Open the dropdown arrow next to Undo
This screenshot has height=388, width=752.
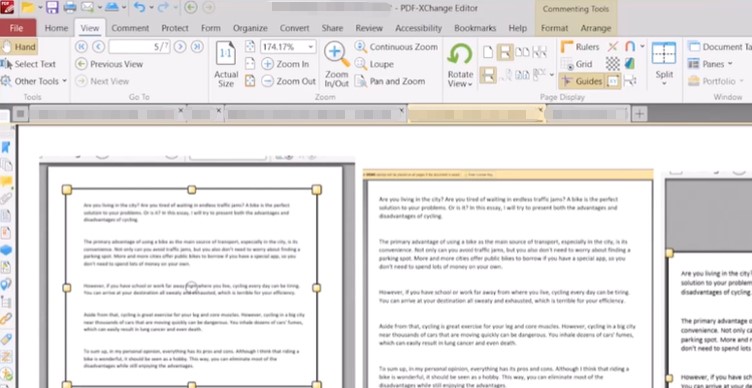(x=152, y=7)
